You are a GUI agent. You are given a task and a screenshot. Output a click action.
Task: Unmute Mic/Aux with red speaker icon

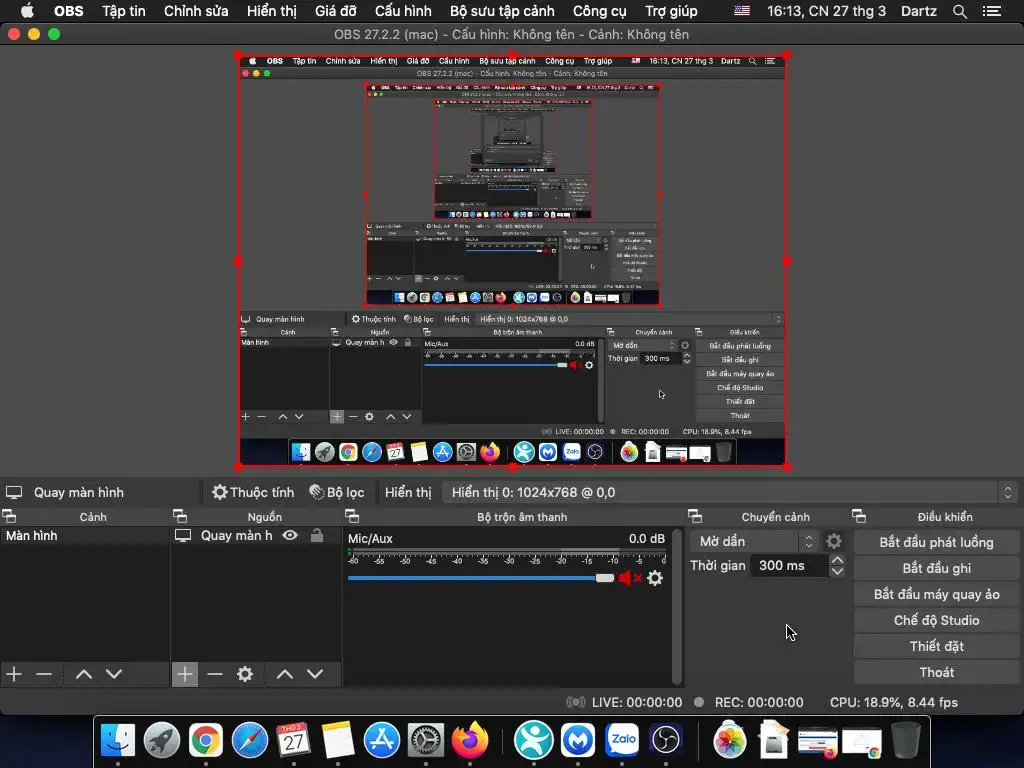(630, 578)
